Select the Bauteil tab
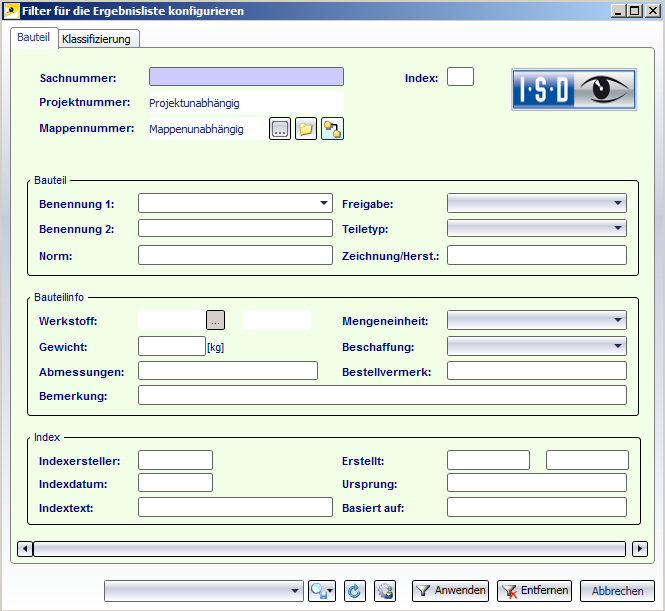This screenshot has height=611, width=665. click(x=34, y=36)
